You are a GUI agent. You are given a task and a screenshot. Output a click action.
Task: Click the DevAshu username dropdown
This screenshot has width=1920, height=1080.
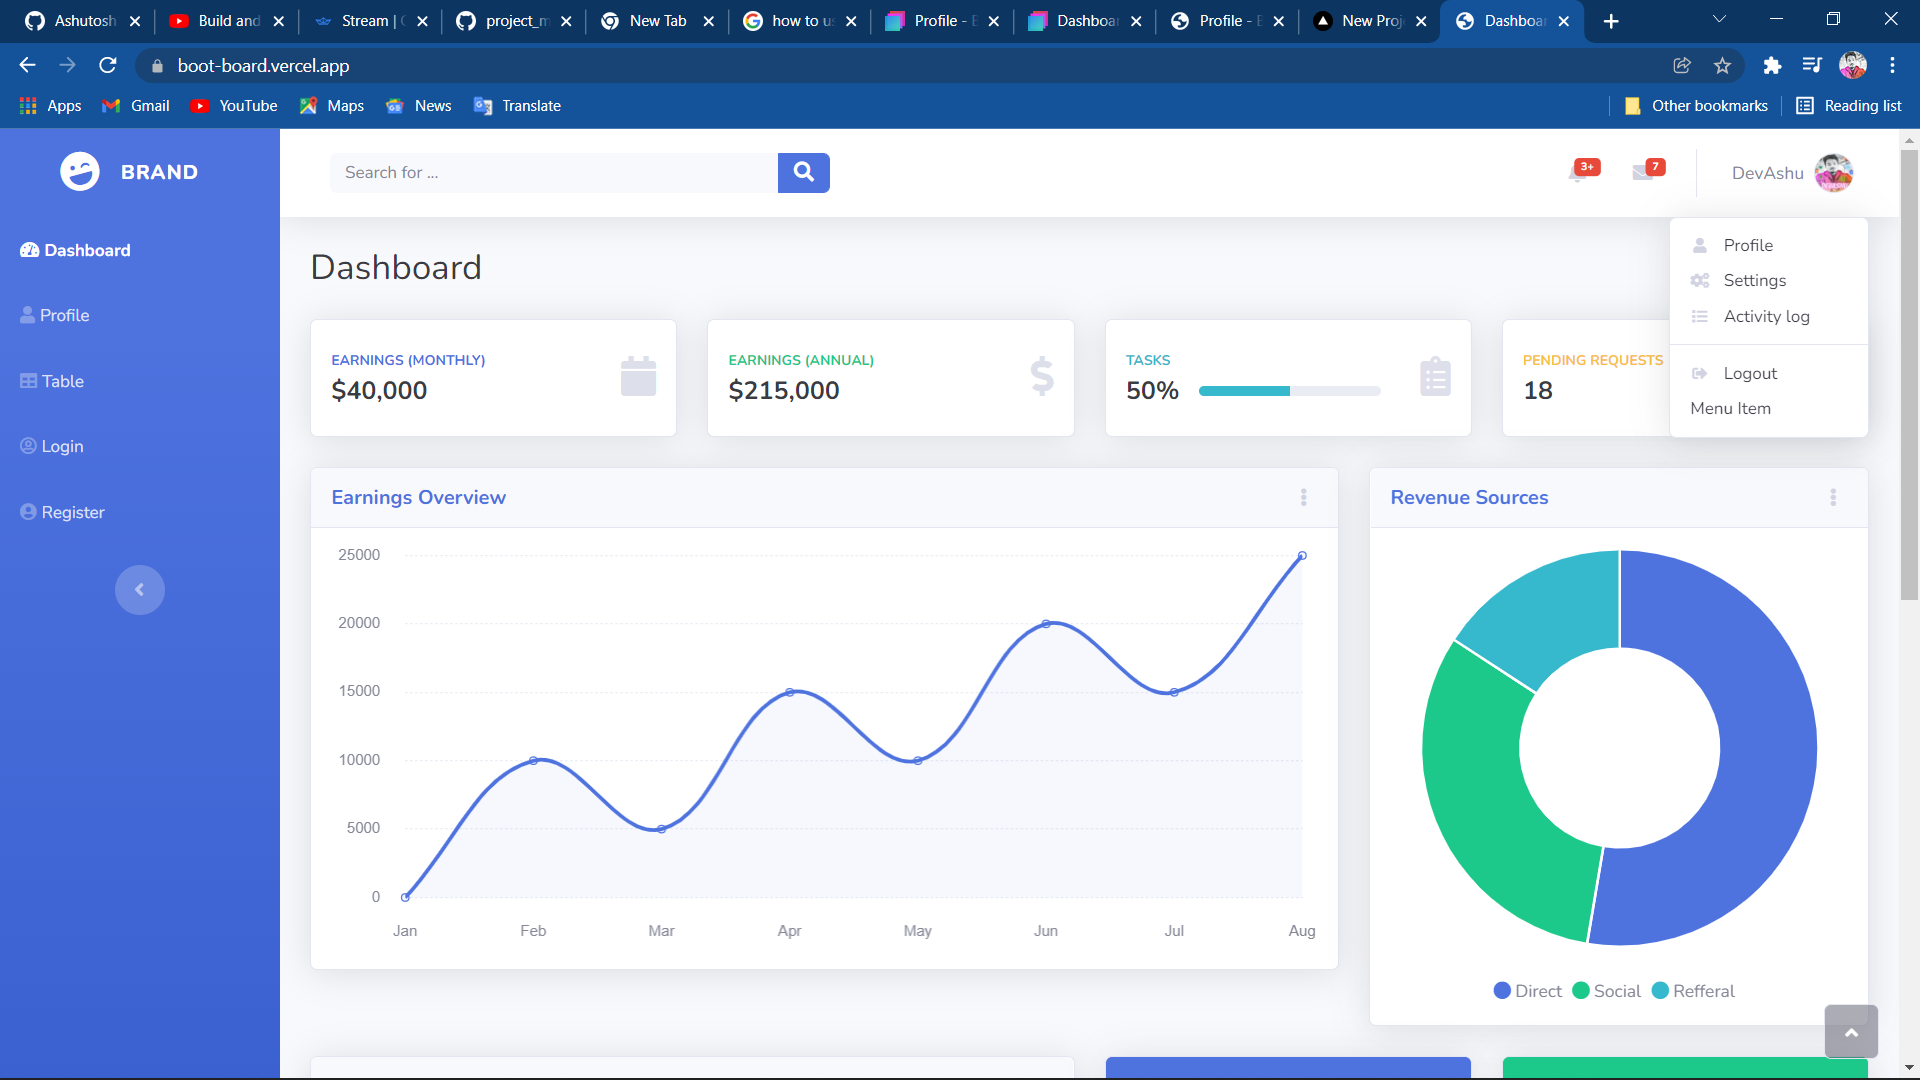[x=1767, y=173]
